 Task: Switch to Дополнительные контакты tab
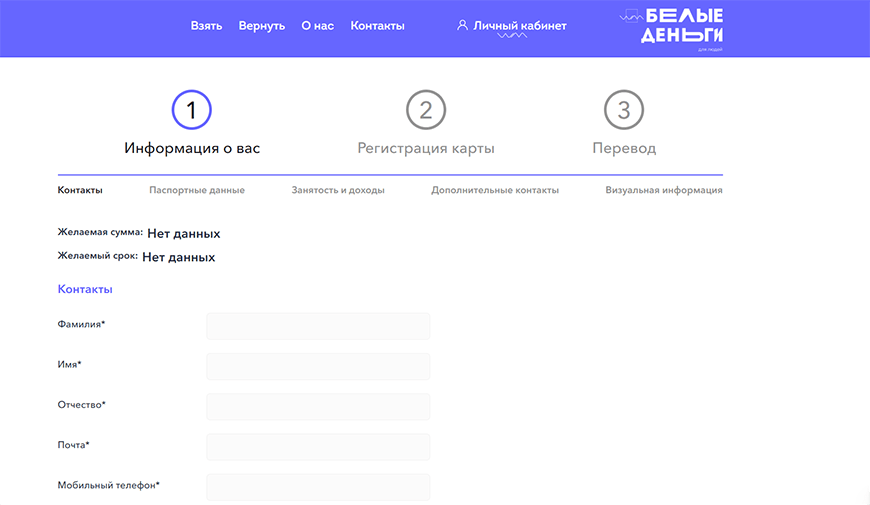[495, 190]
